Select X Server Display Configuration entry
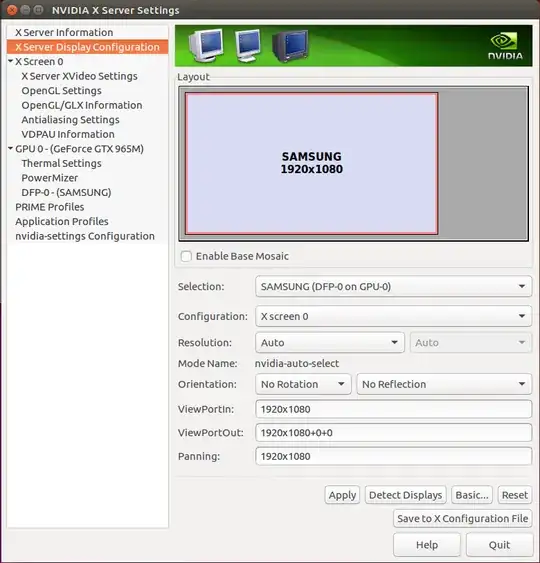Screen dimensions: 540x563 click(88, 47)
